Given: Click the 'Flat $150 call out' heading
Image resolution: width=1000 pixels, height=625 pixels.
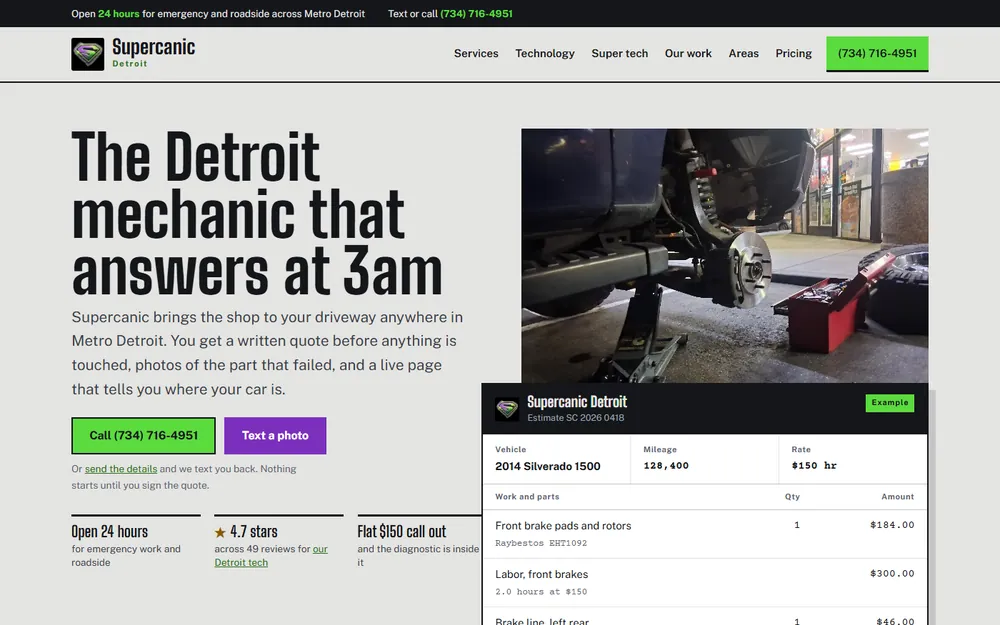Looking at the screenshot, I should coord(401,531).
